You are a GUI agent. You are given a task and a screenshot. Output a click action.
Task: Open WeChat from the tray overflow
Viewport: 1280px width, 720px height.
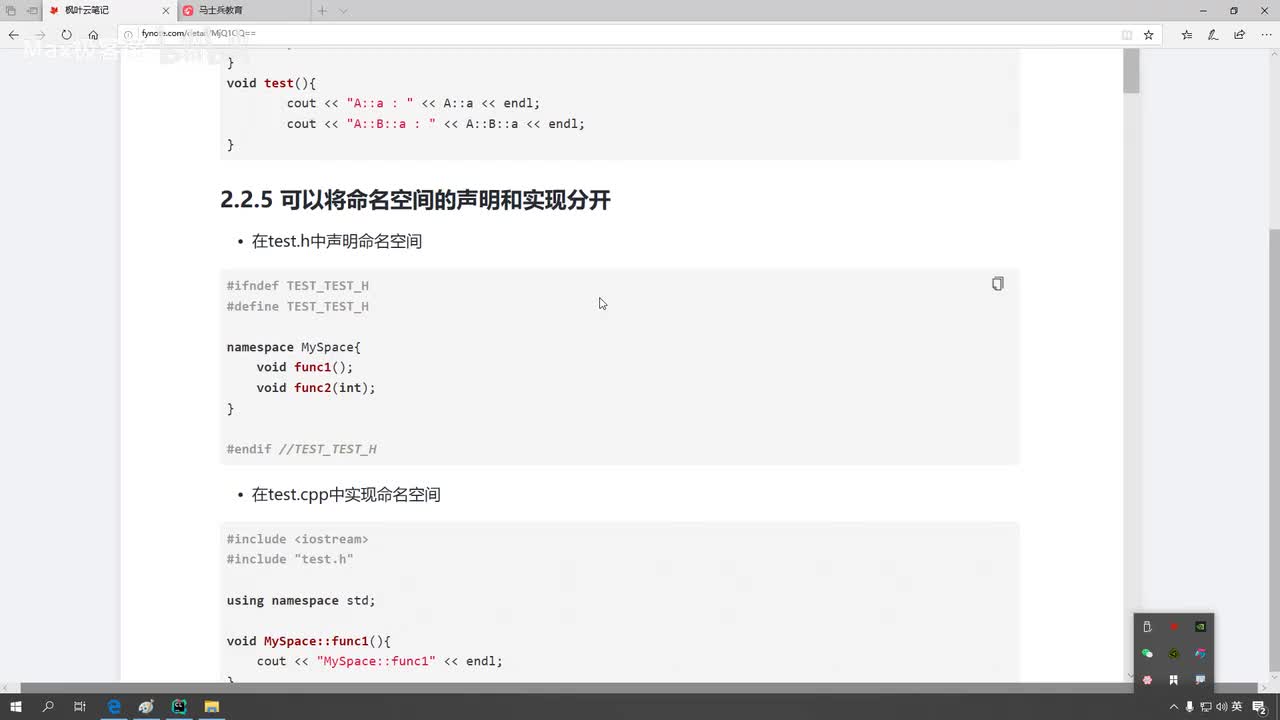(x=1147, y=653)
